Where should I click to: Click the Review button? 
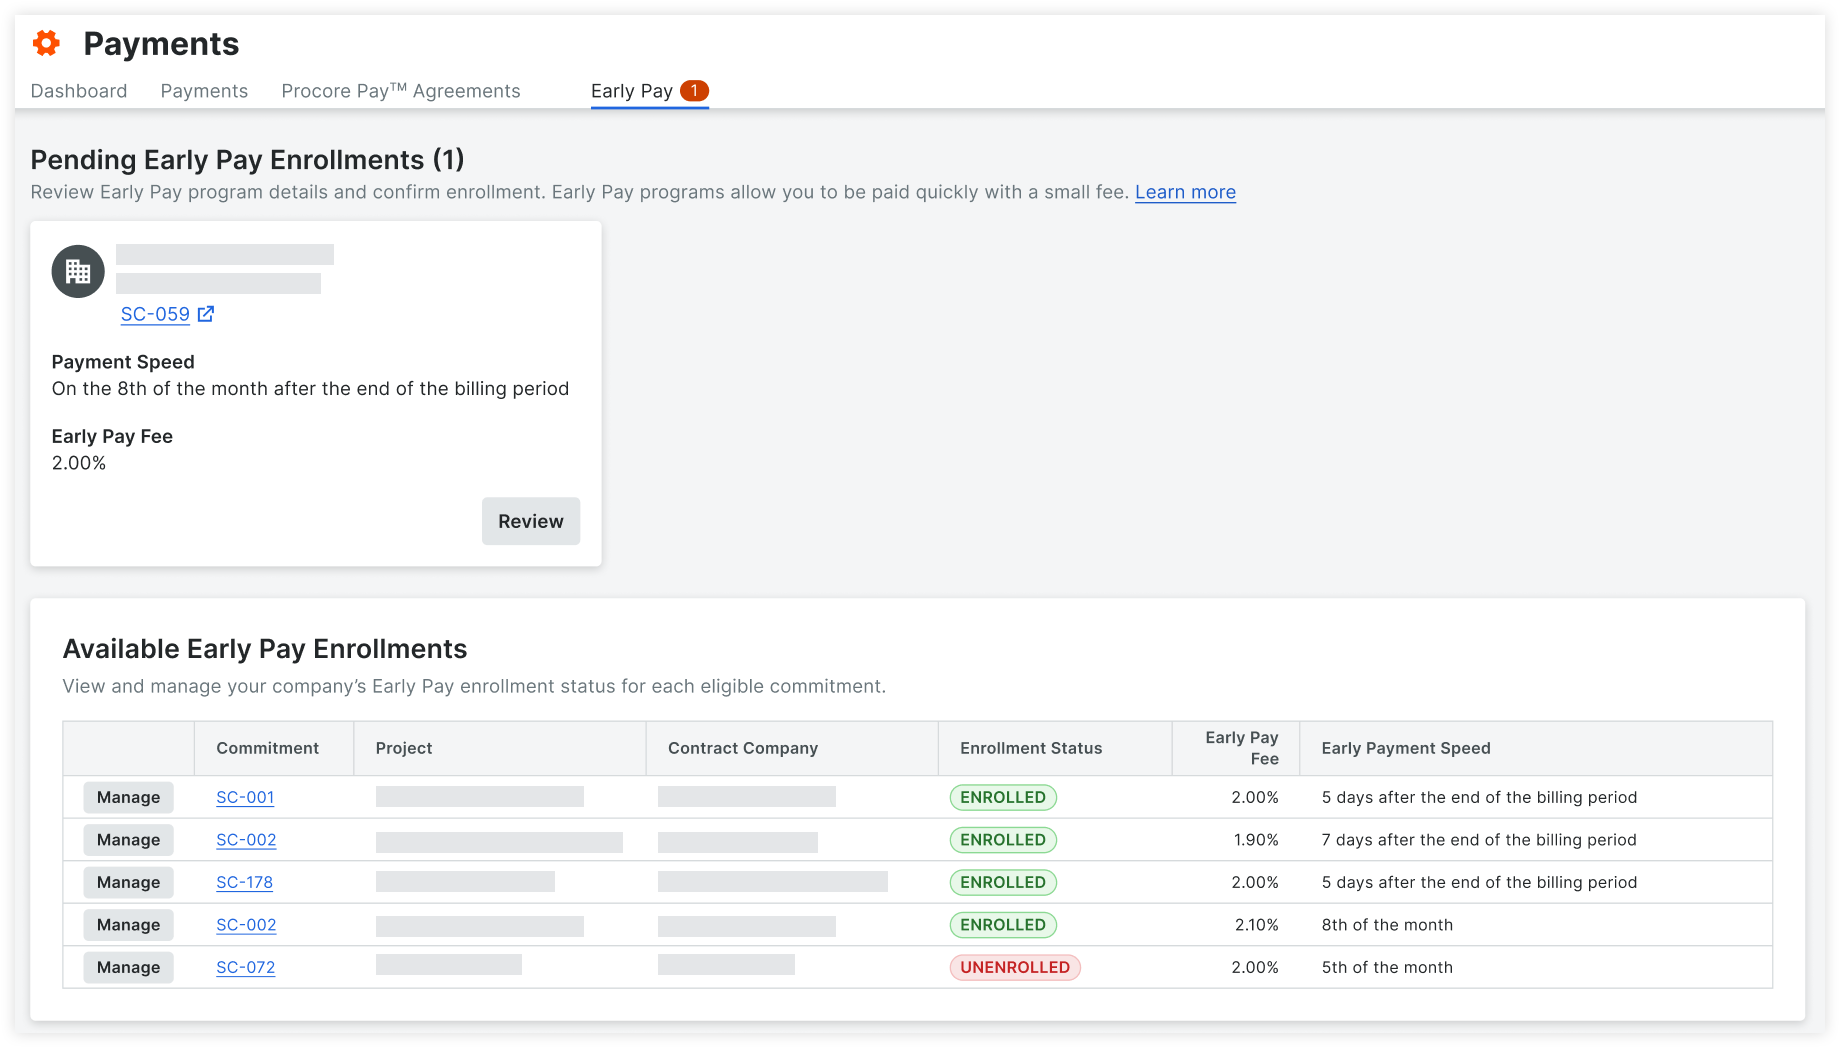click(x=531, y=521)
